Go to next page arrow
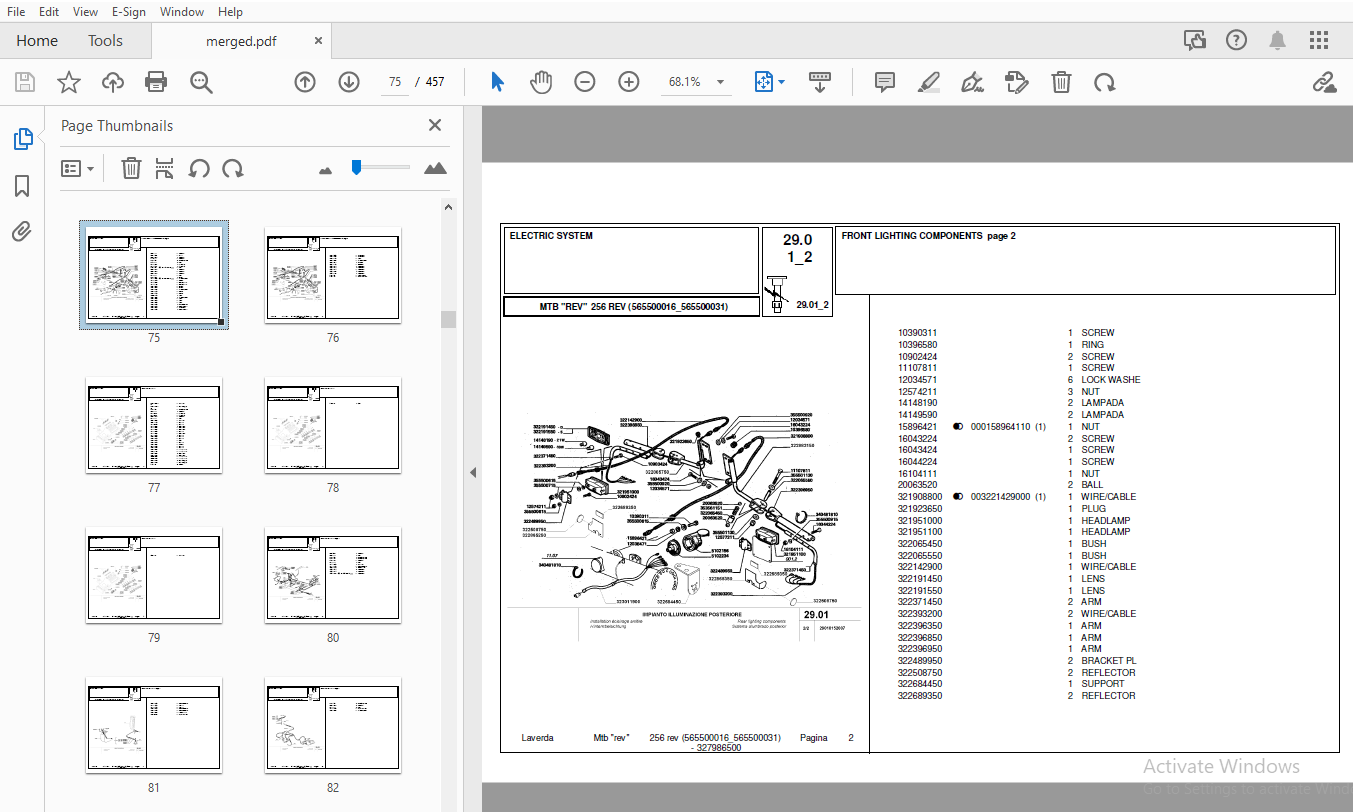The width and height of the screenshot is (1353, 812). [349, 82]
